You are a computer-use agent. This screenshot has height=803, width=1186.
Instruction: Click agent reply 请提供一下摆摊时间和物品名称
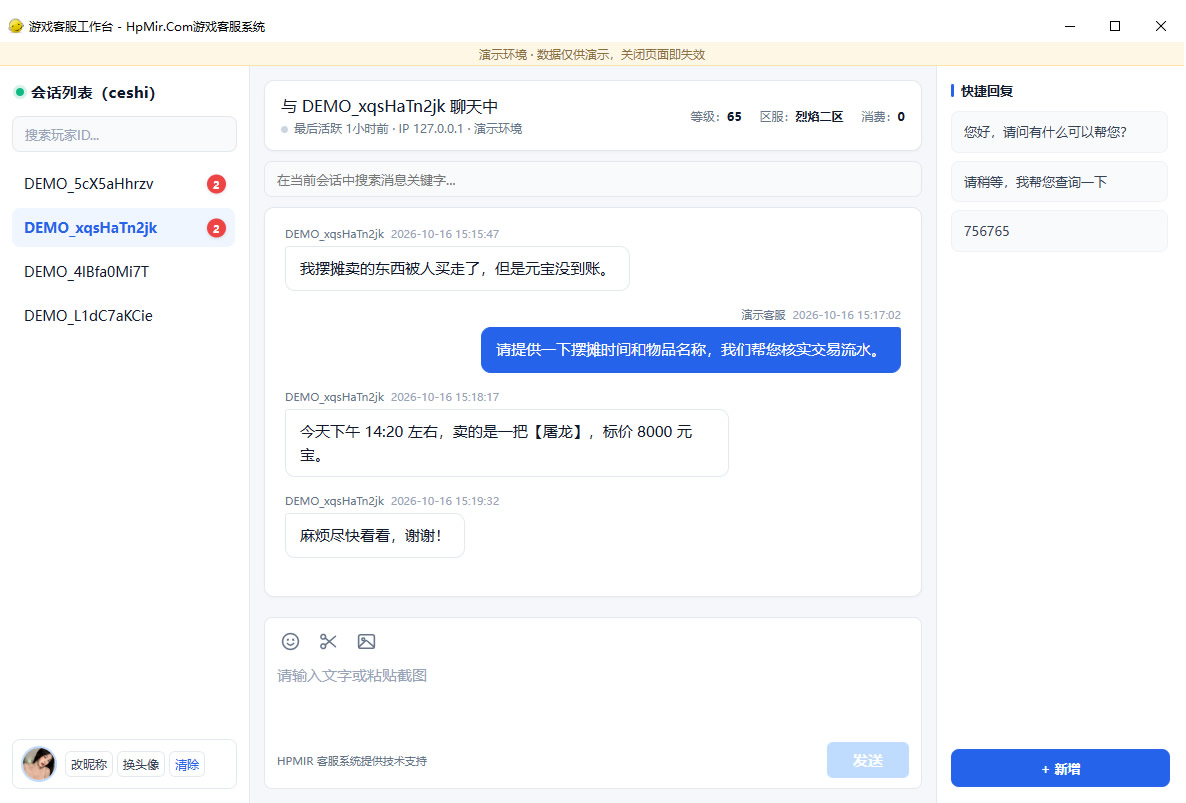click(691, 350)
